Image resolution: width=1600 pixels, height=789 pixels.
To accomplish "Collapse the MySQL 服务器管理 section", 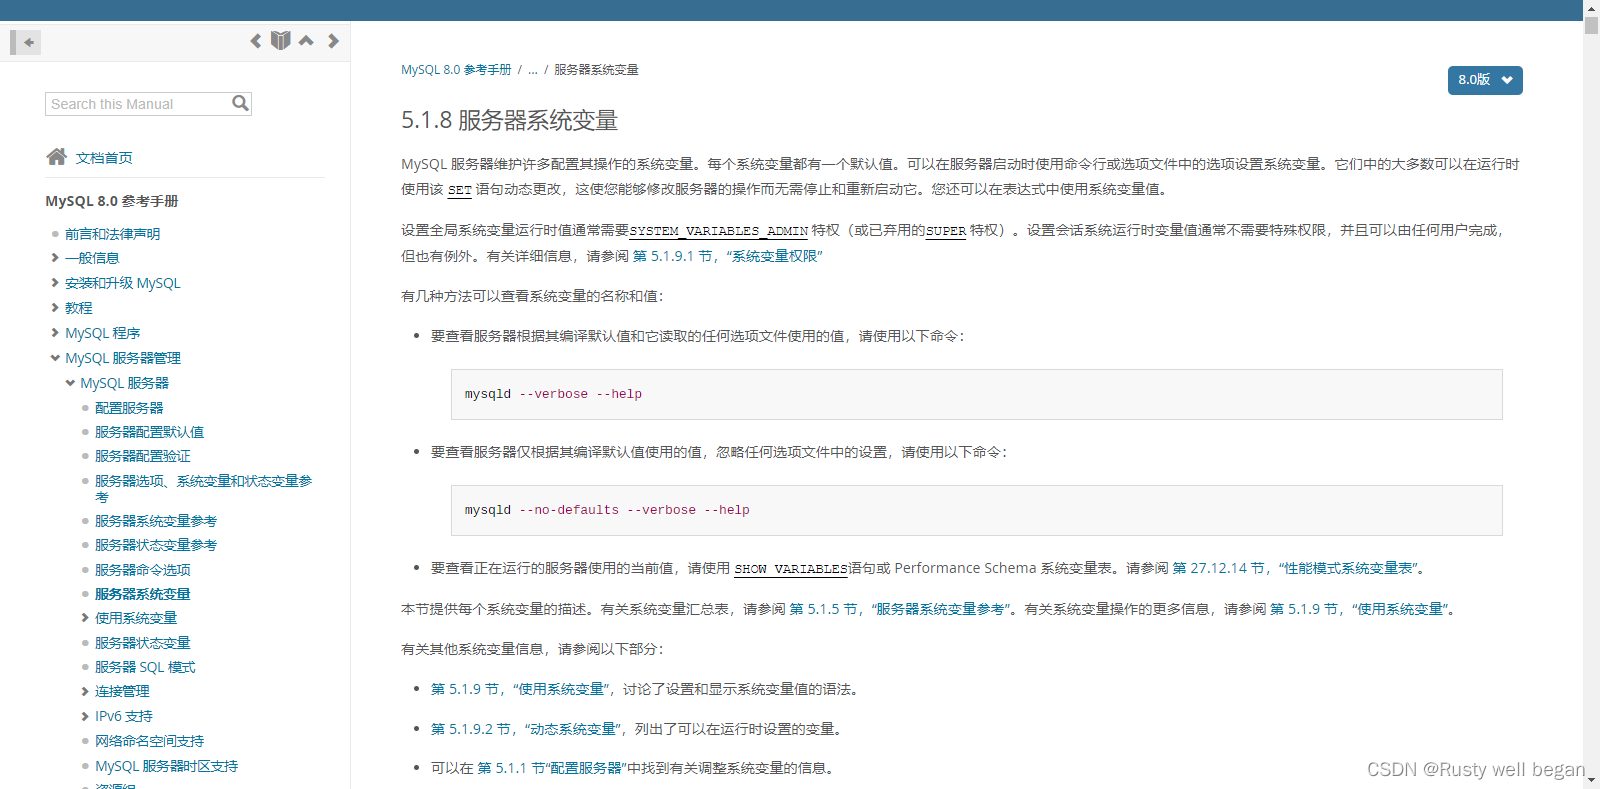I will (55, 358).
